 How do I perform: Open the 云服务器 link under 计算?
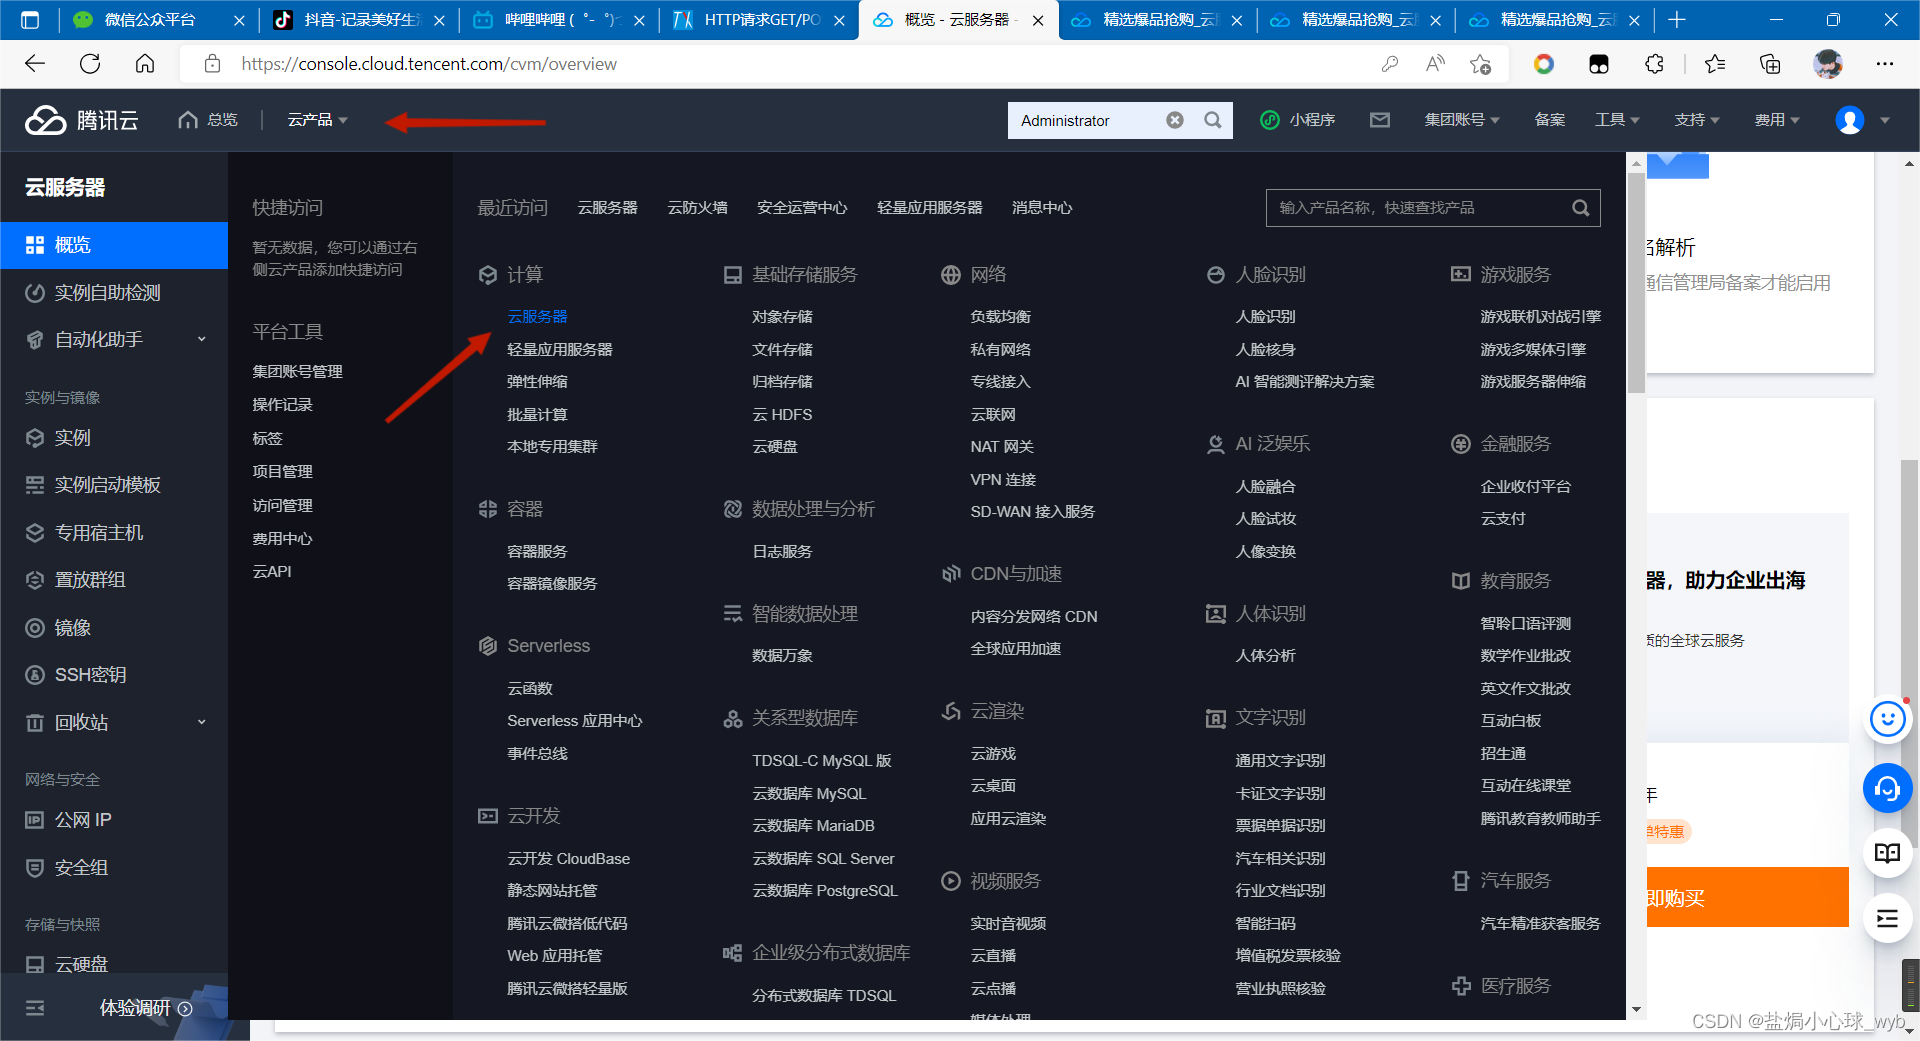tap(537, 317)
